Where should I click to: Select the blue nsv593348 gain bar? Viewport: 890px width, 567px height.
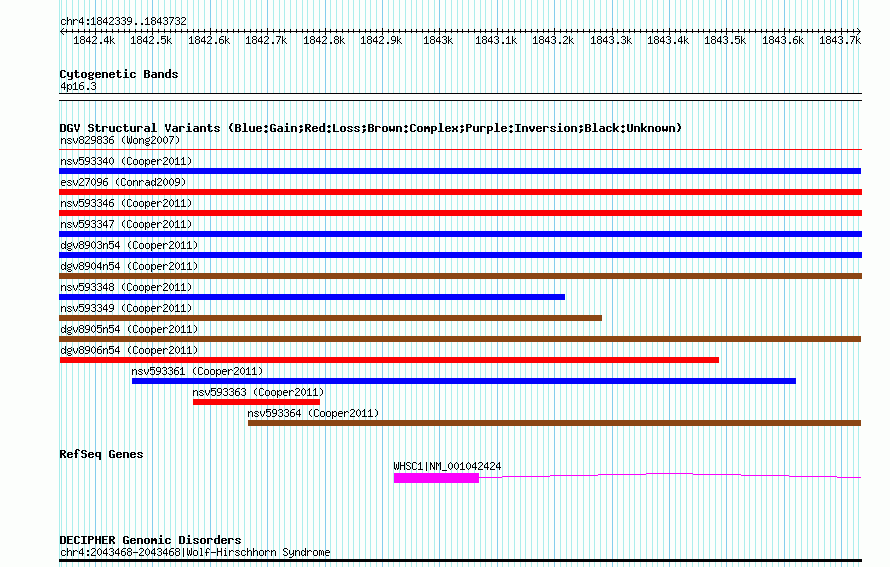click(312, 297)
